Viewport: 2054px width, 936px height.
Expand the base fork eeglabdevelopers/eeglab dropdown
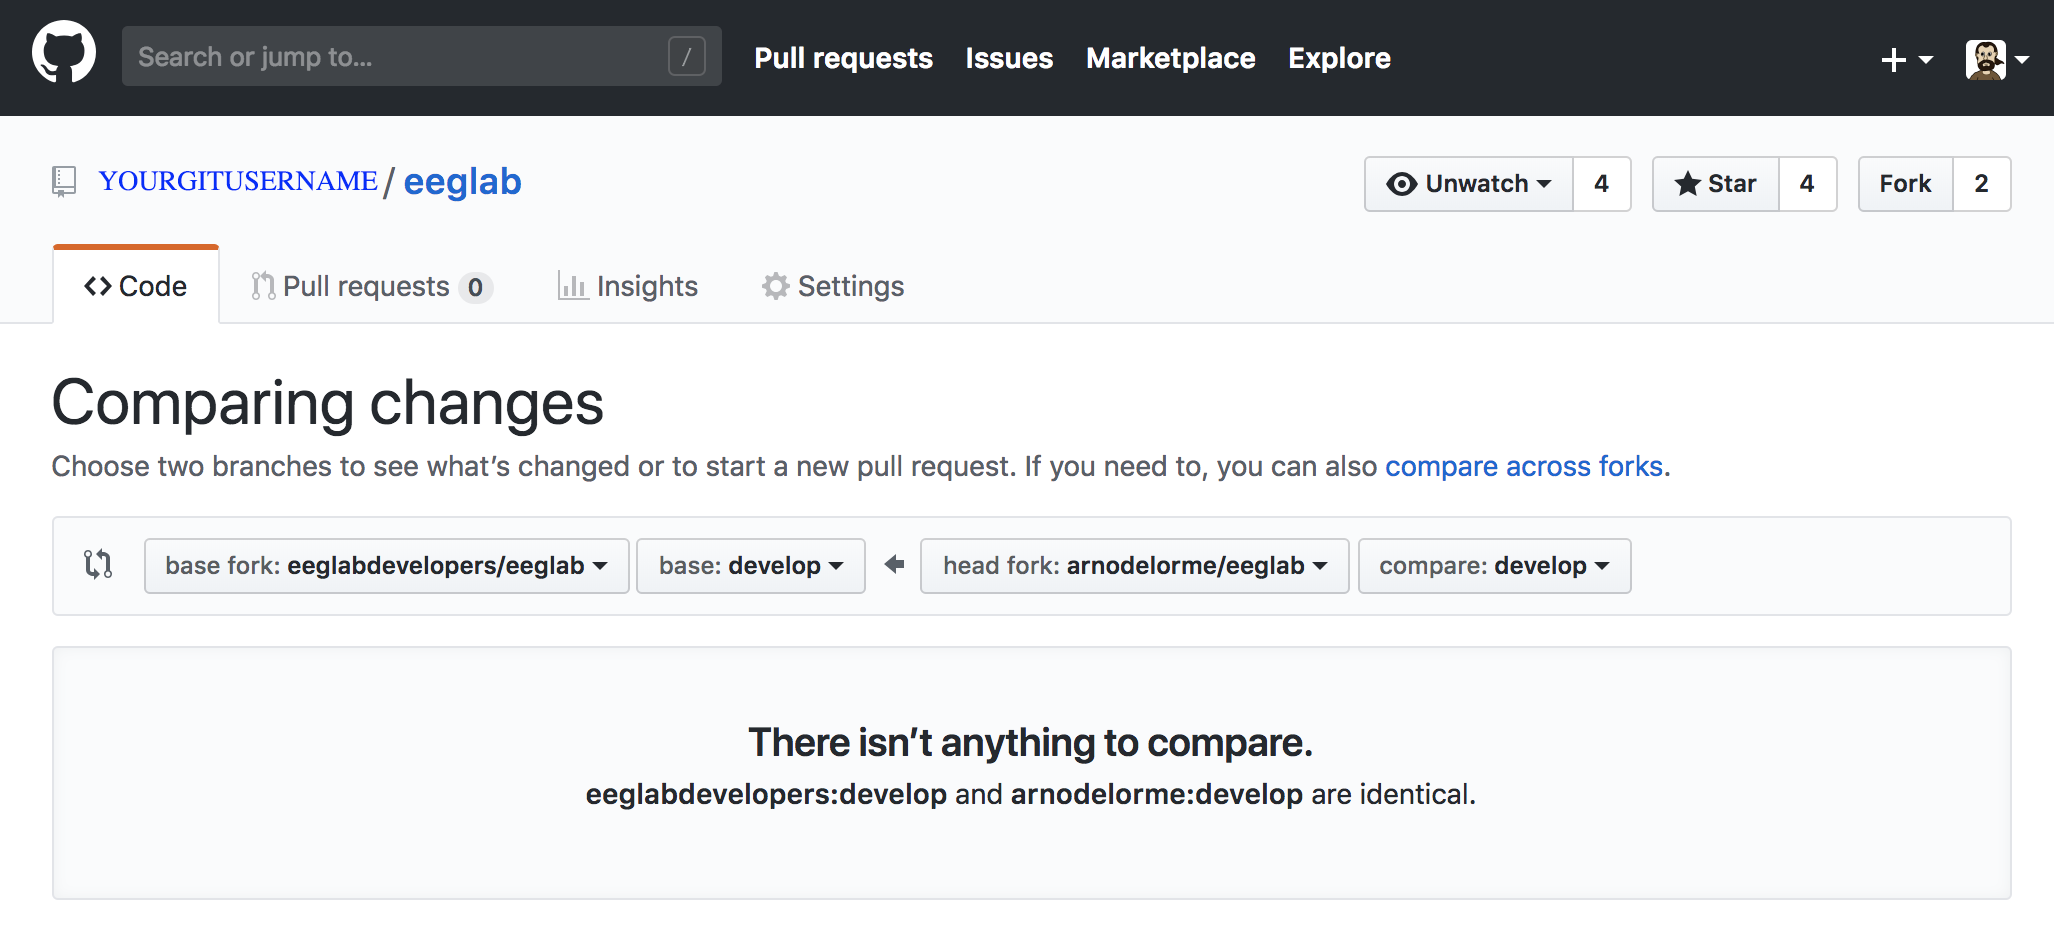pyautogui.click(x=386, y=566)
